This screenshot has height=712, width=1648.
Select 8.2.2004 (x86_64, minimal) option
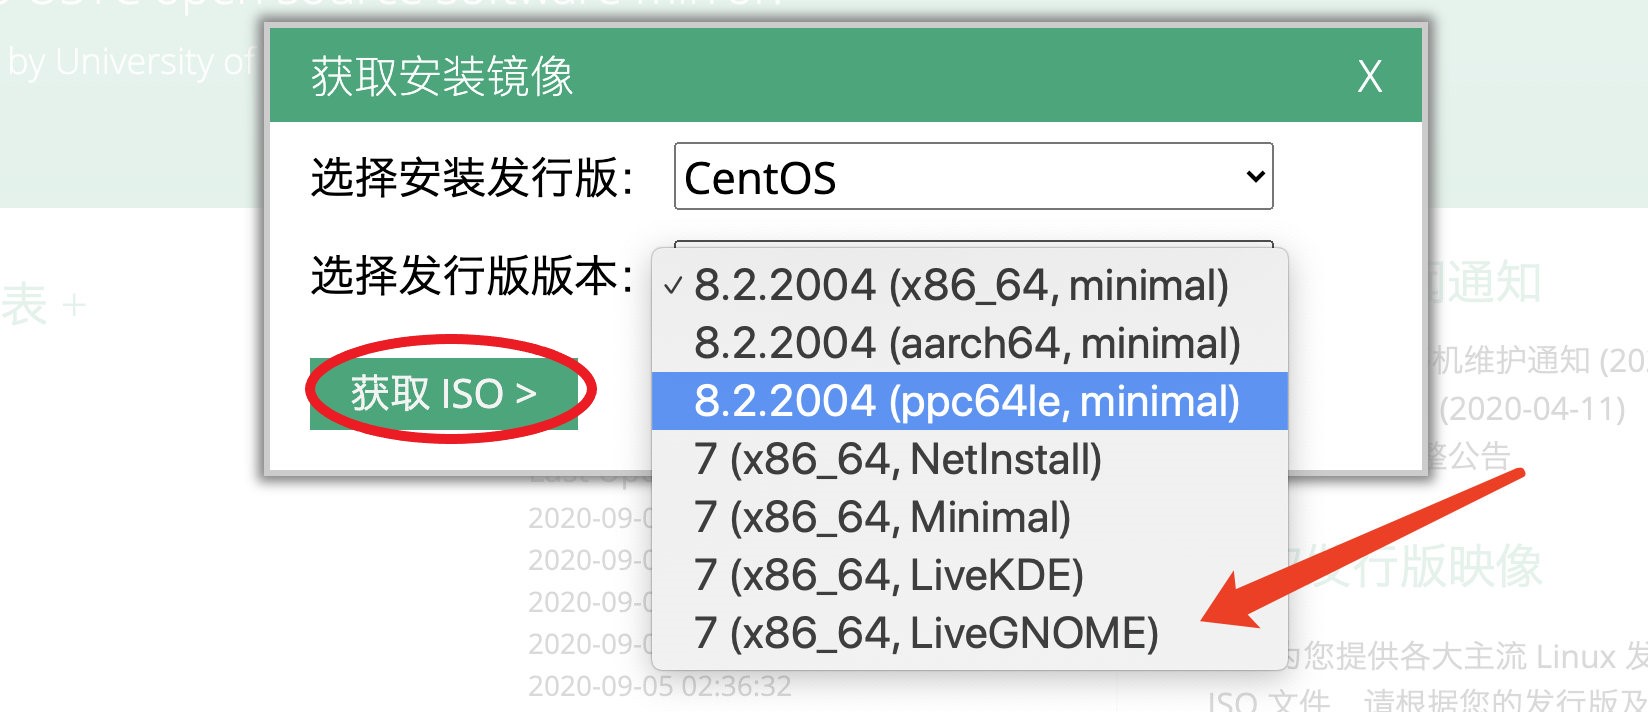coord(960,285)
